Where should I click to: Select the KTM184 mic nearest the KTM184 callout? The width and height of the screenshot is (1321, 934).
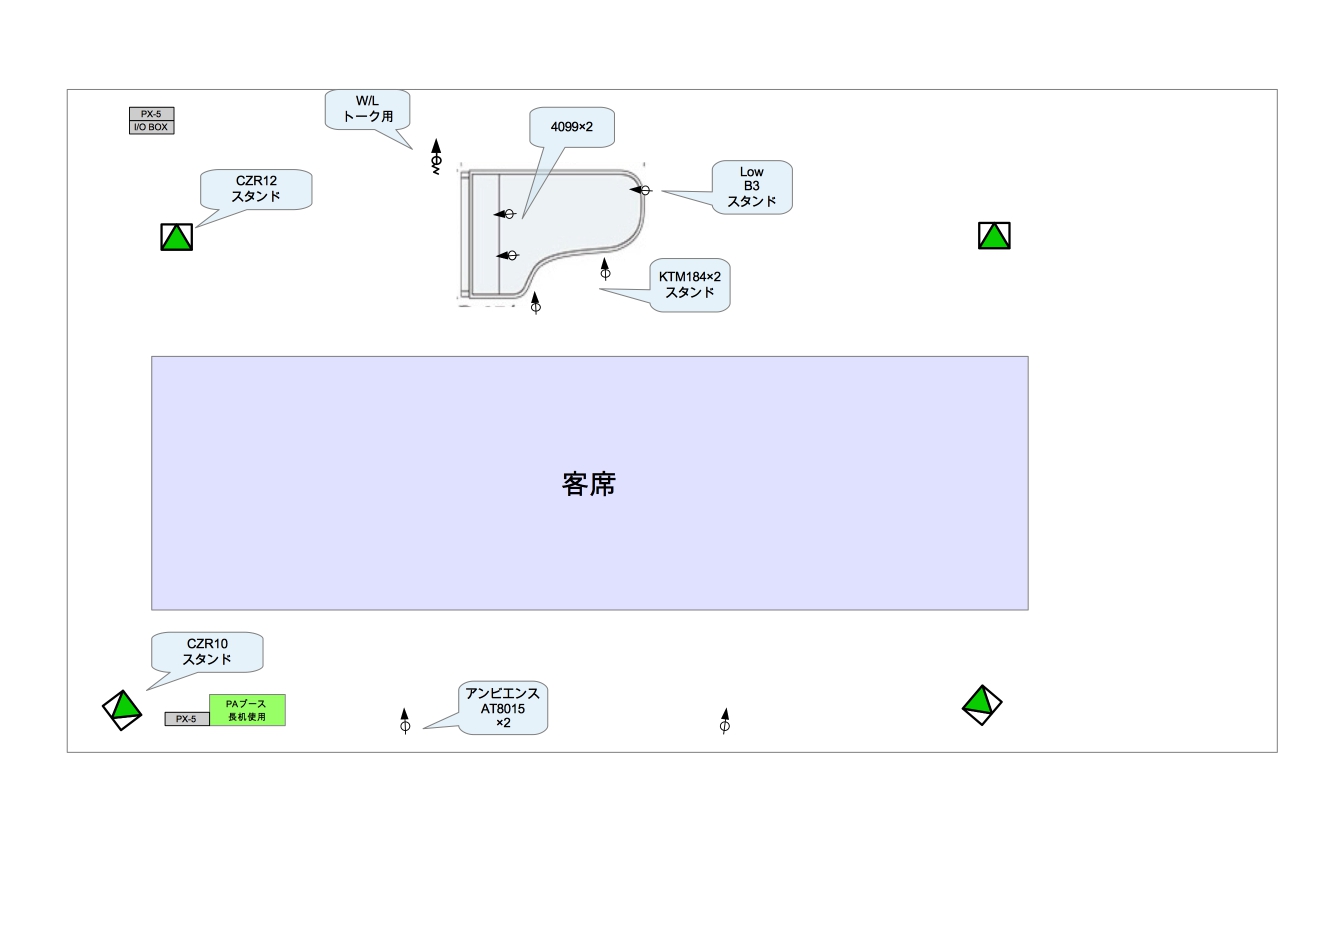[605, 268]
